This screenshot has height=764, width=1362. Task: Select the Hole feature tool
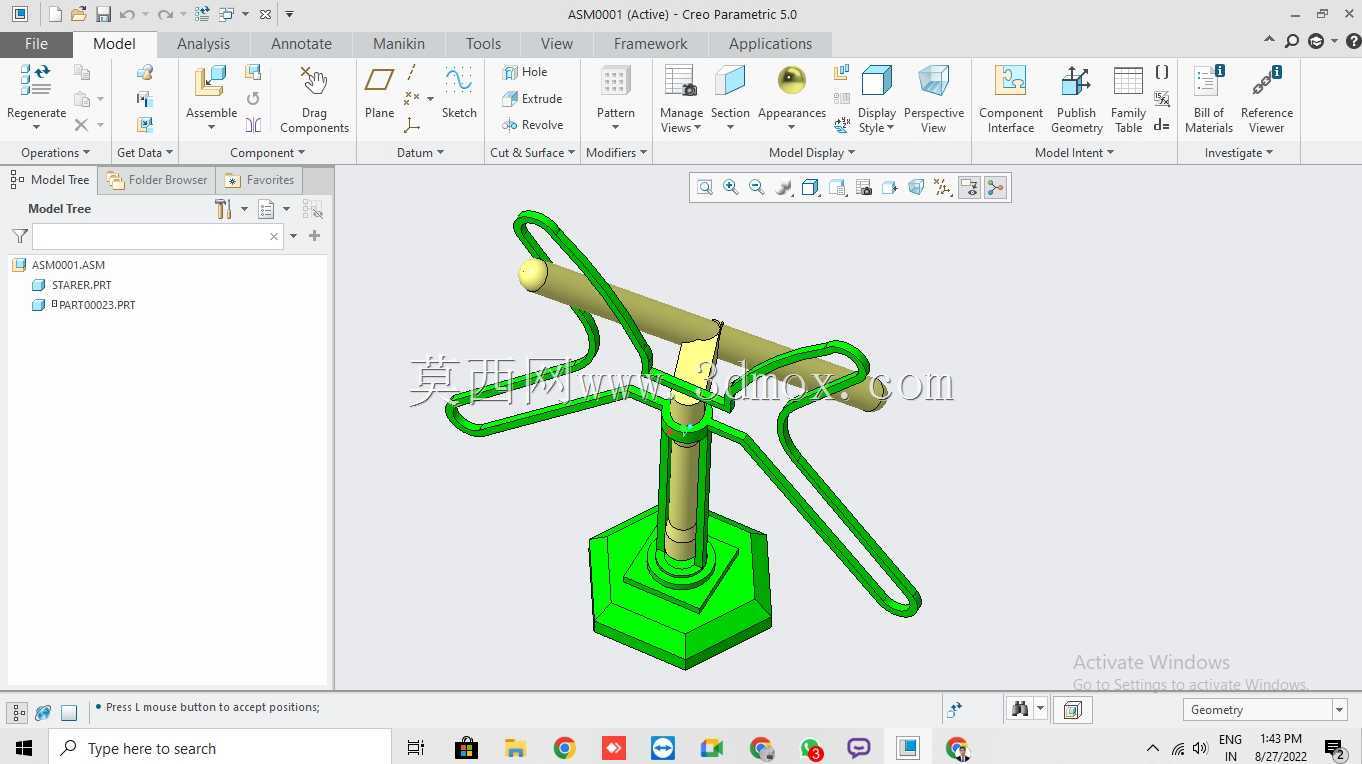click(x=525, y=72)
